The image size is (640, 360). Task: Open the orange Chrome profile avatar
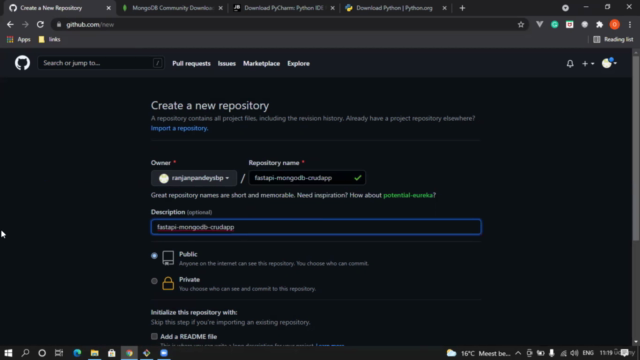[x=615, y=24]
